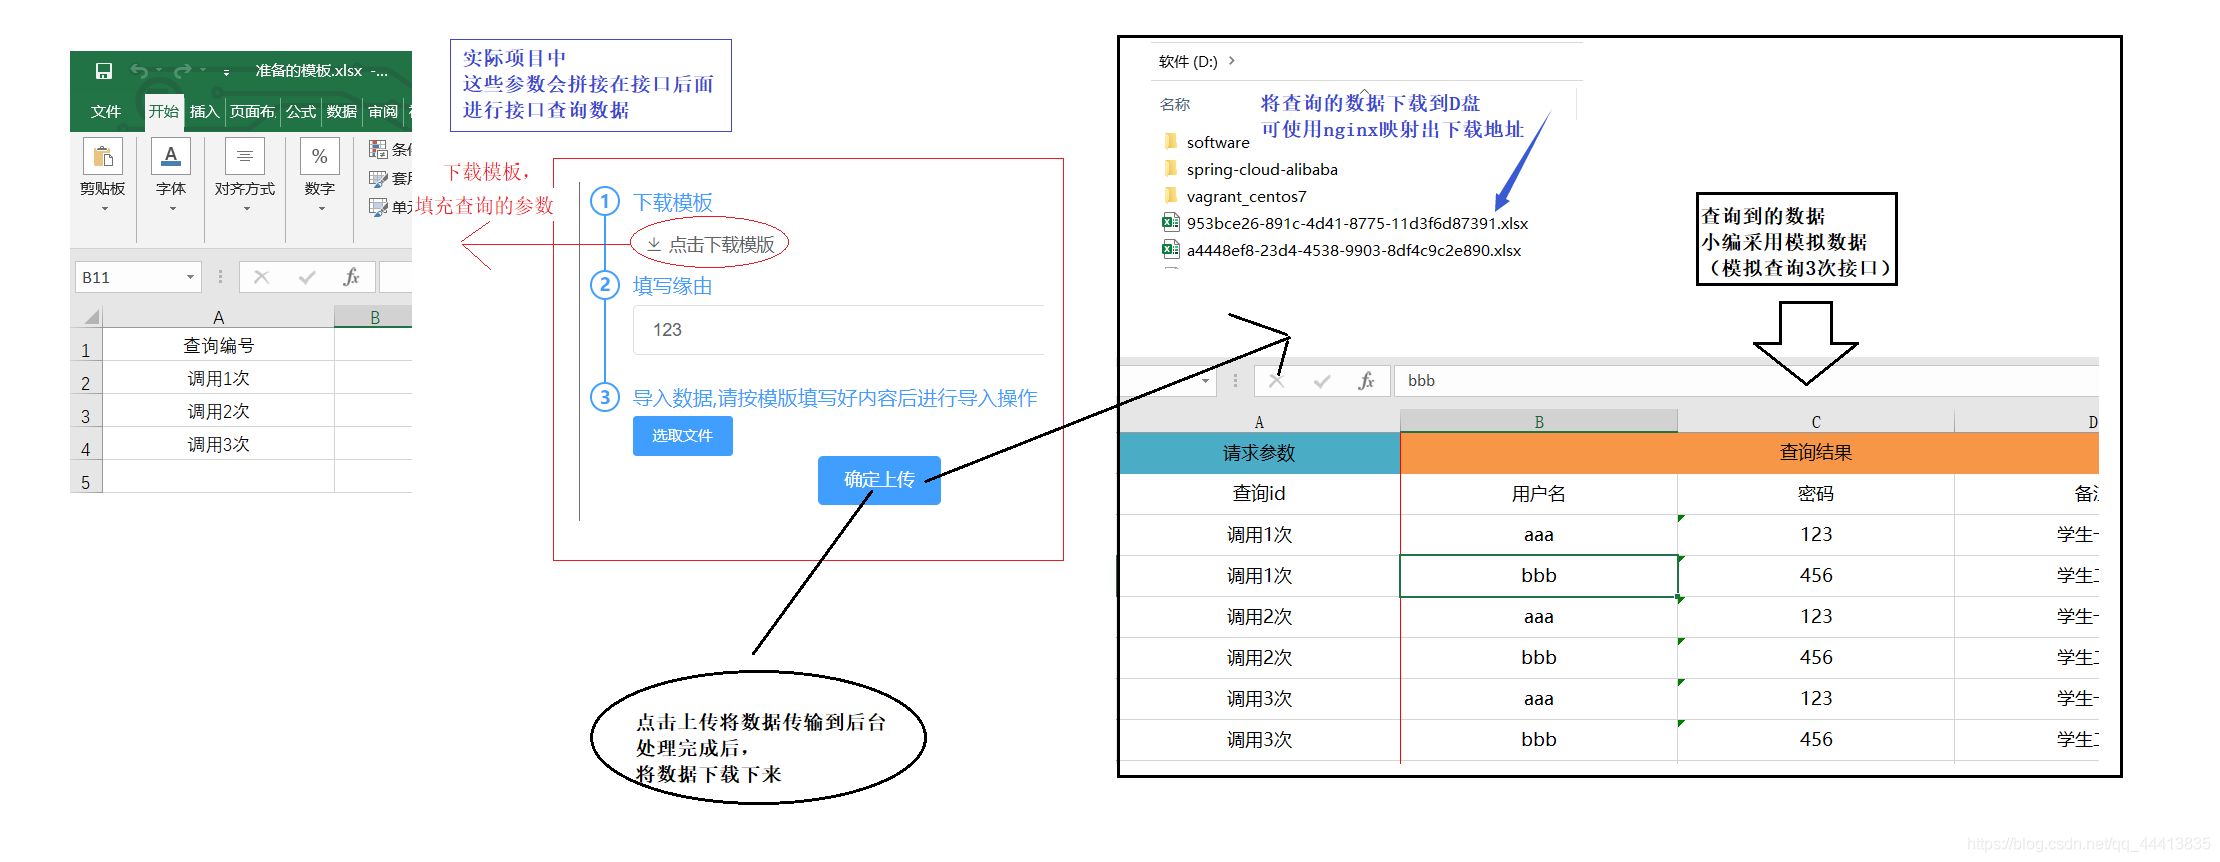Click the 名称 column header in file explorer

[x=1175, y=104]
